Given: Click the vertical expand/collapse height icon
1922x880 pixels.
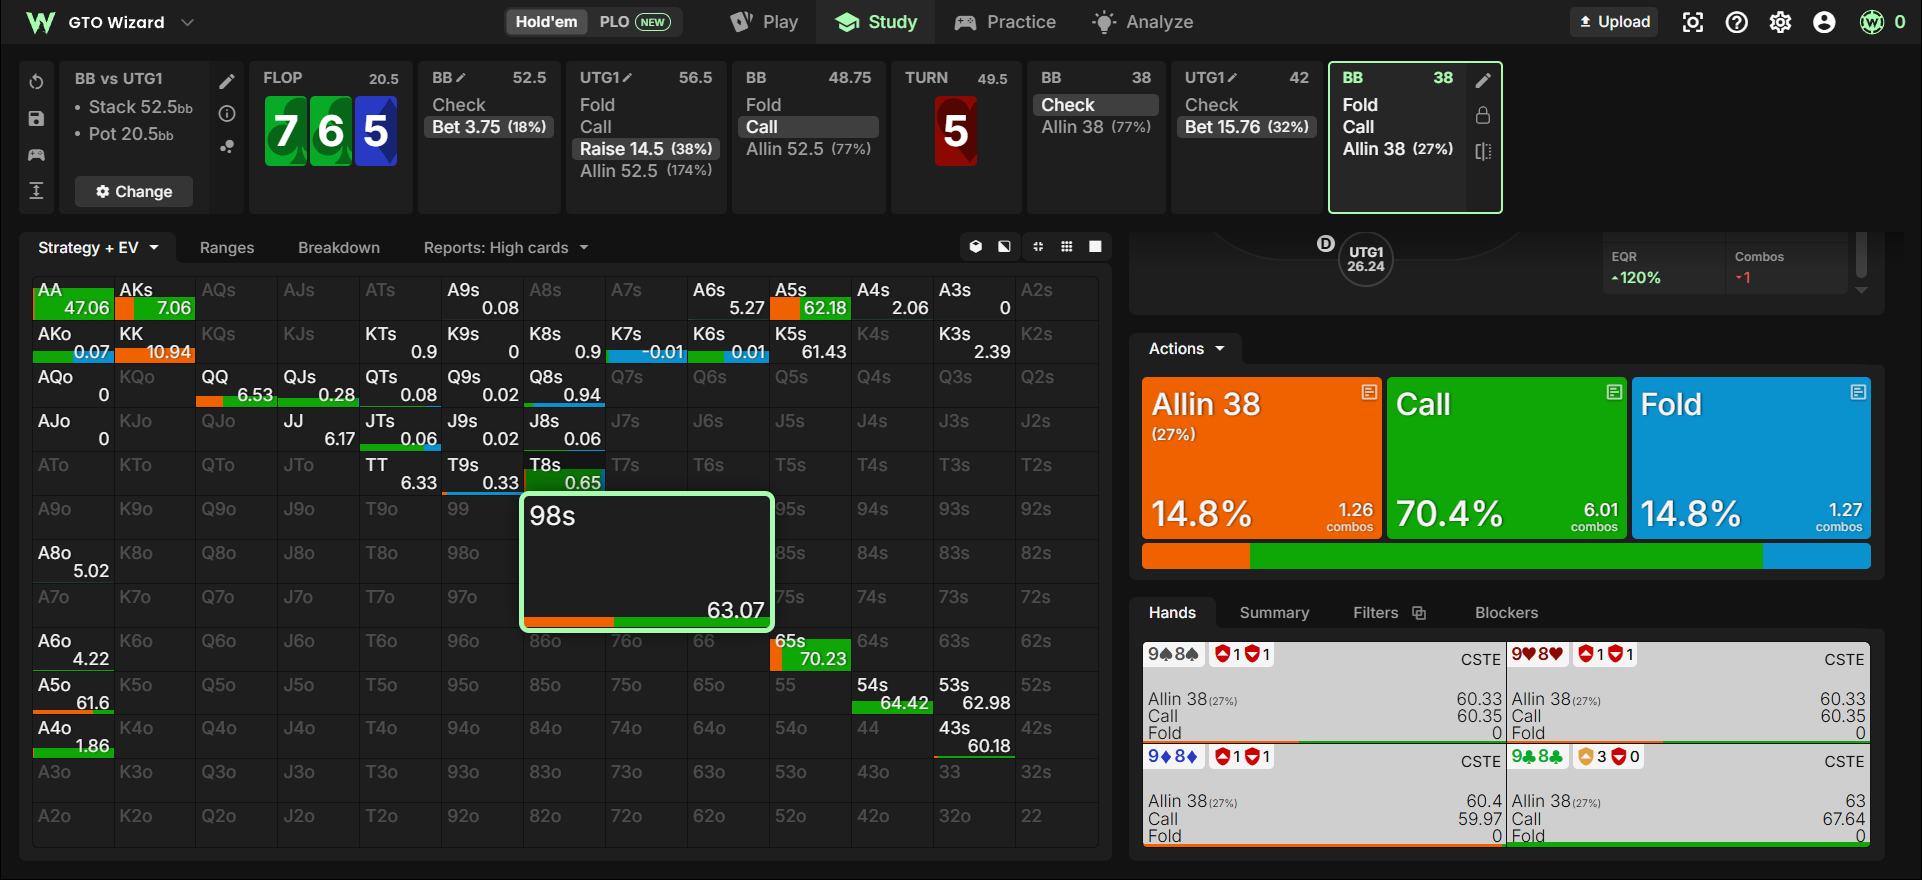Looking at the screenshot, I should 36,191.
